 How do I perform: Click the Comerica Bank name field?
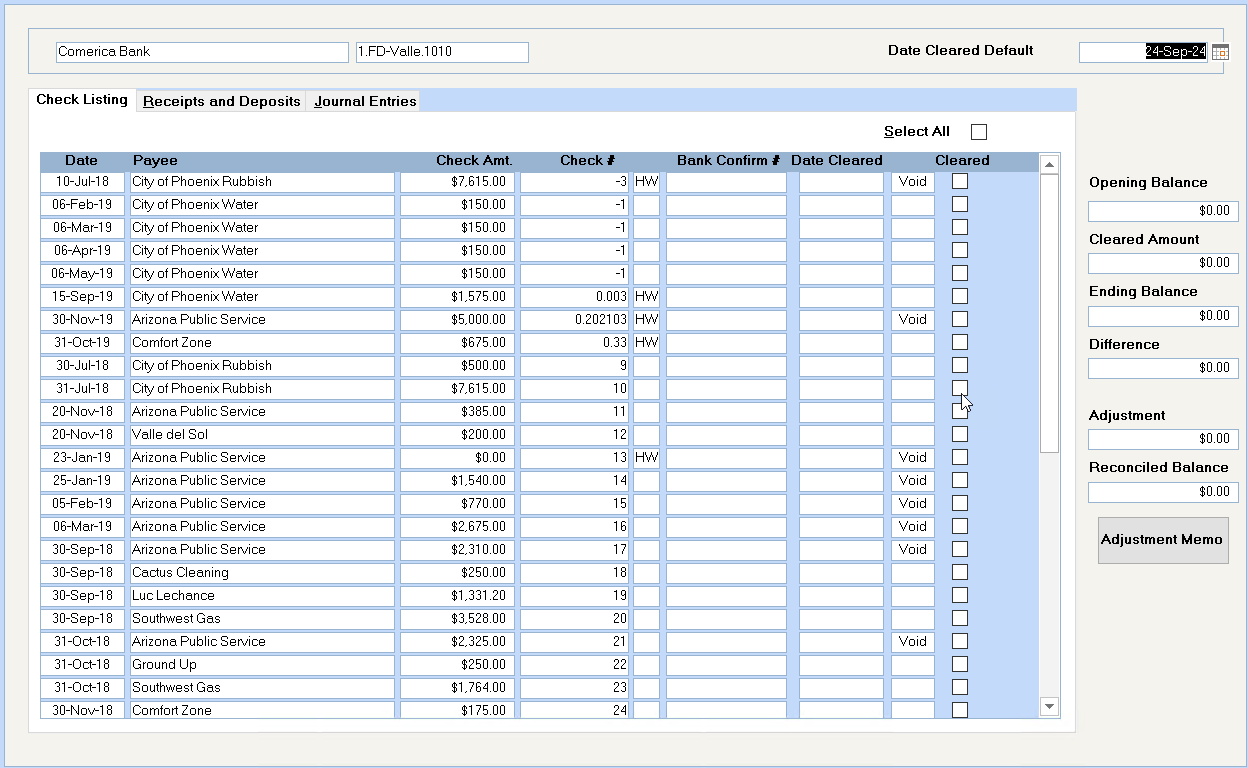pos(202,52)
